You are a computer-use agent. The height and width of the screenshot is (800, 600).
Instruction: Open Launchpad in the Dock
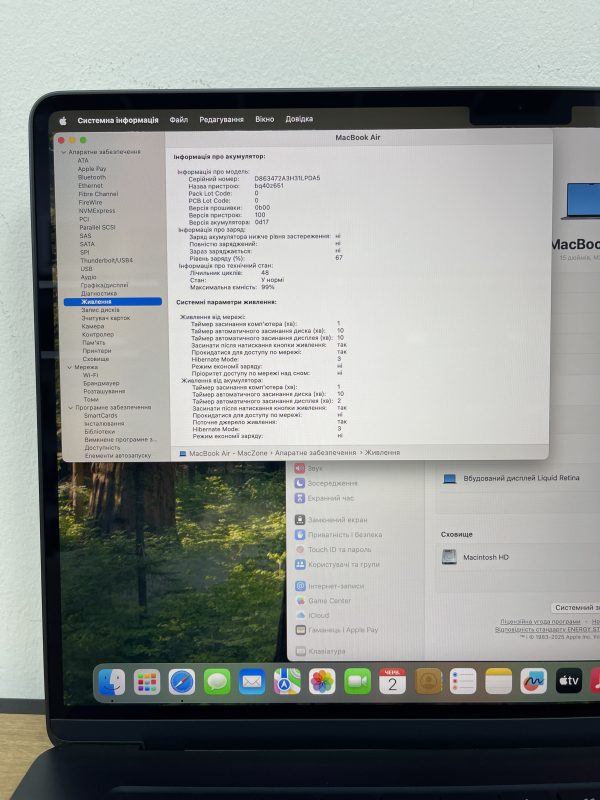point(147,682)
